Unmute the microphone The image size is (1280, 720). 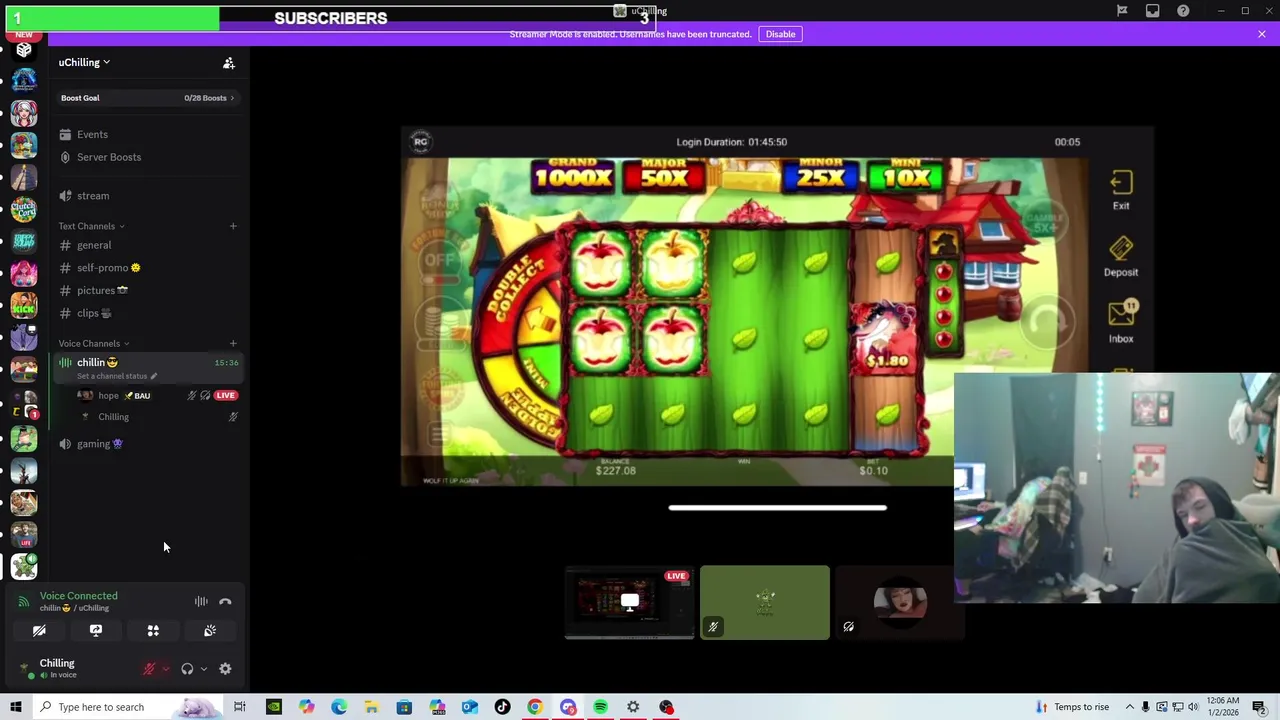(149, 669)
